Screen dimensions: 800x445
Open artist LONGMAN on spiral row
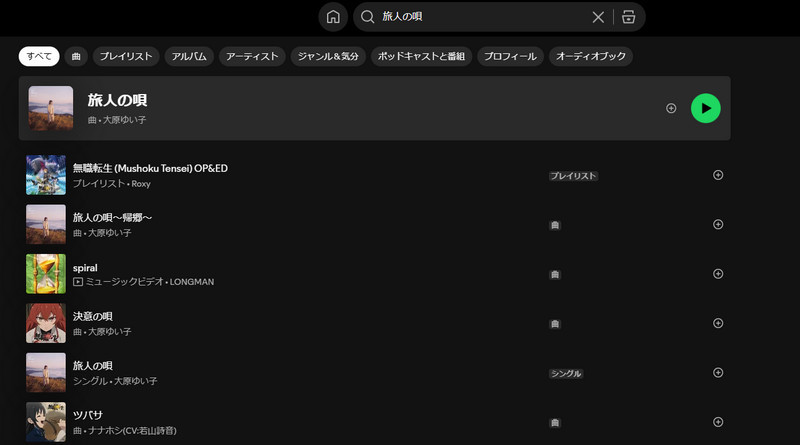pyautogui.click(x=192, y=282)
